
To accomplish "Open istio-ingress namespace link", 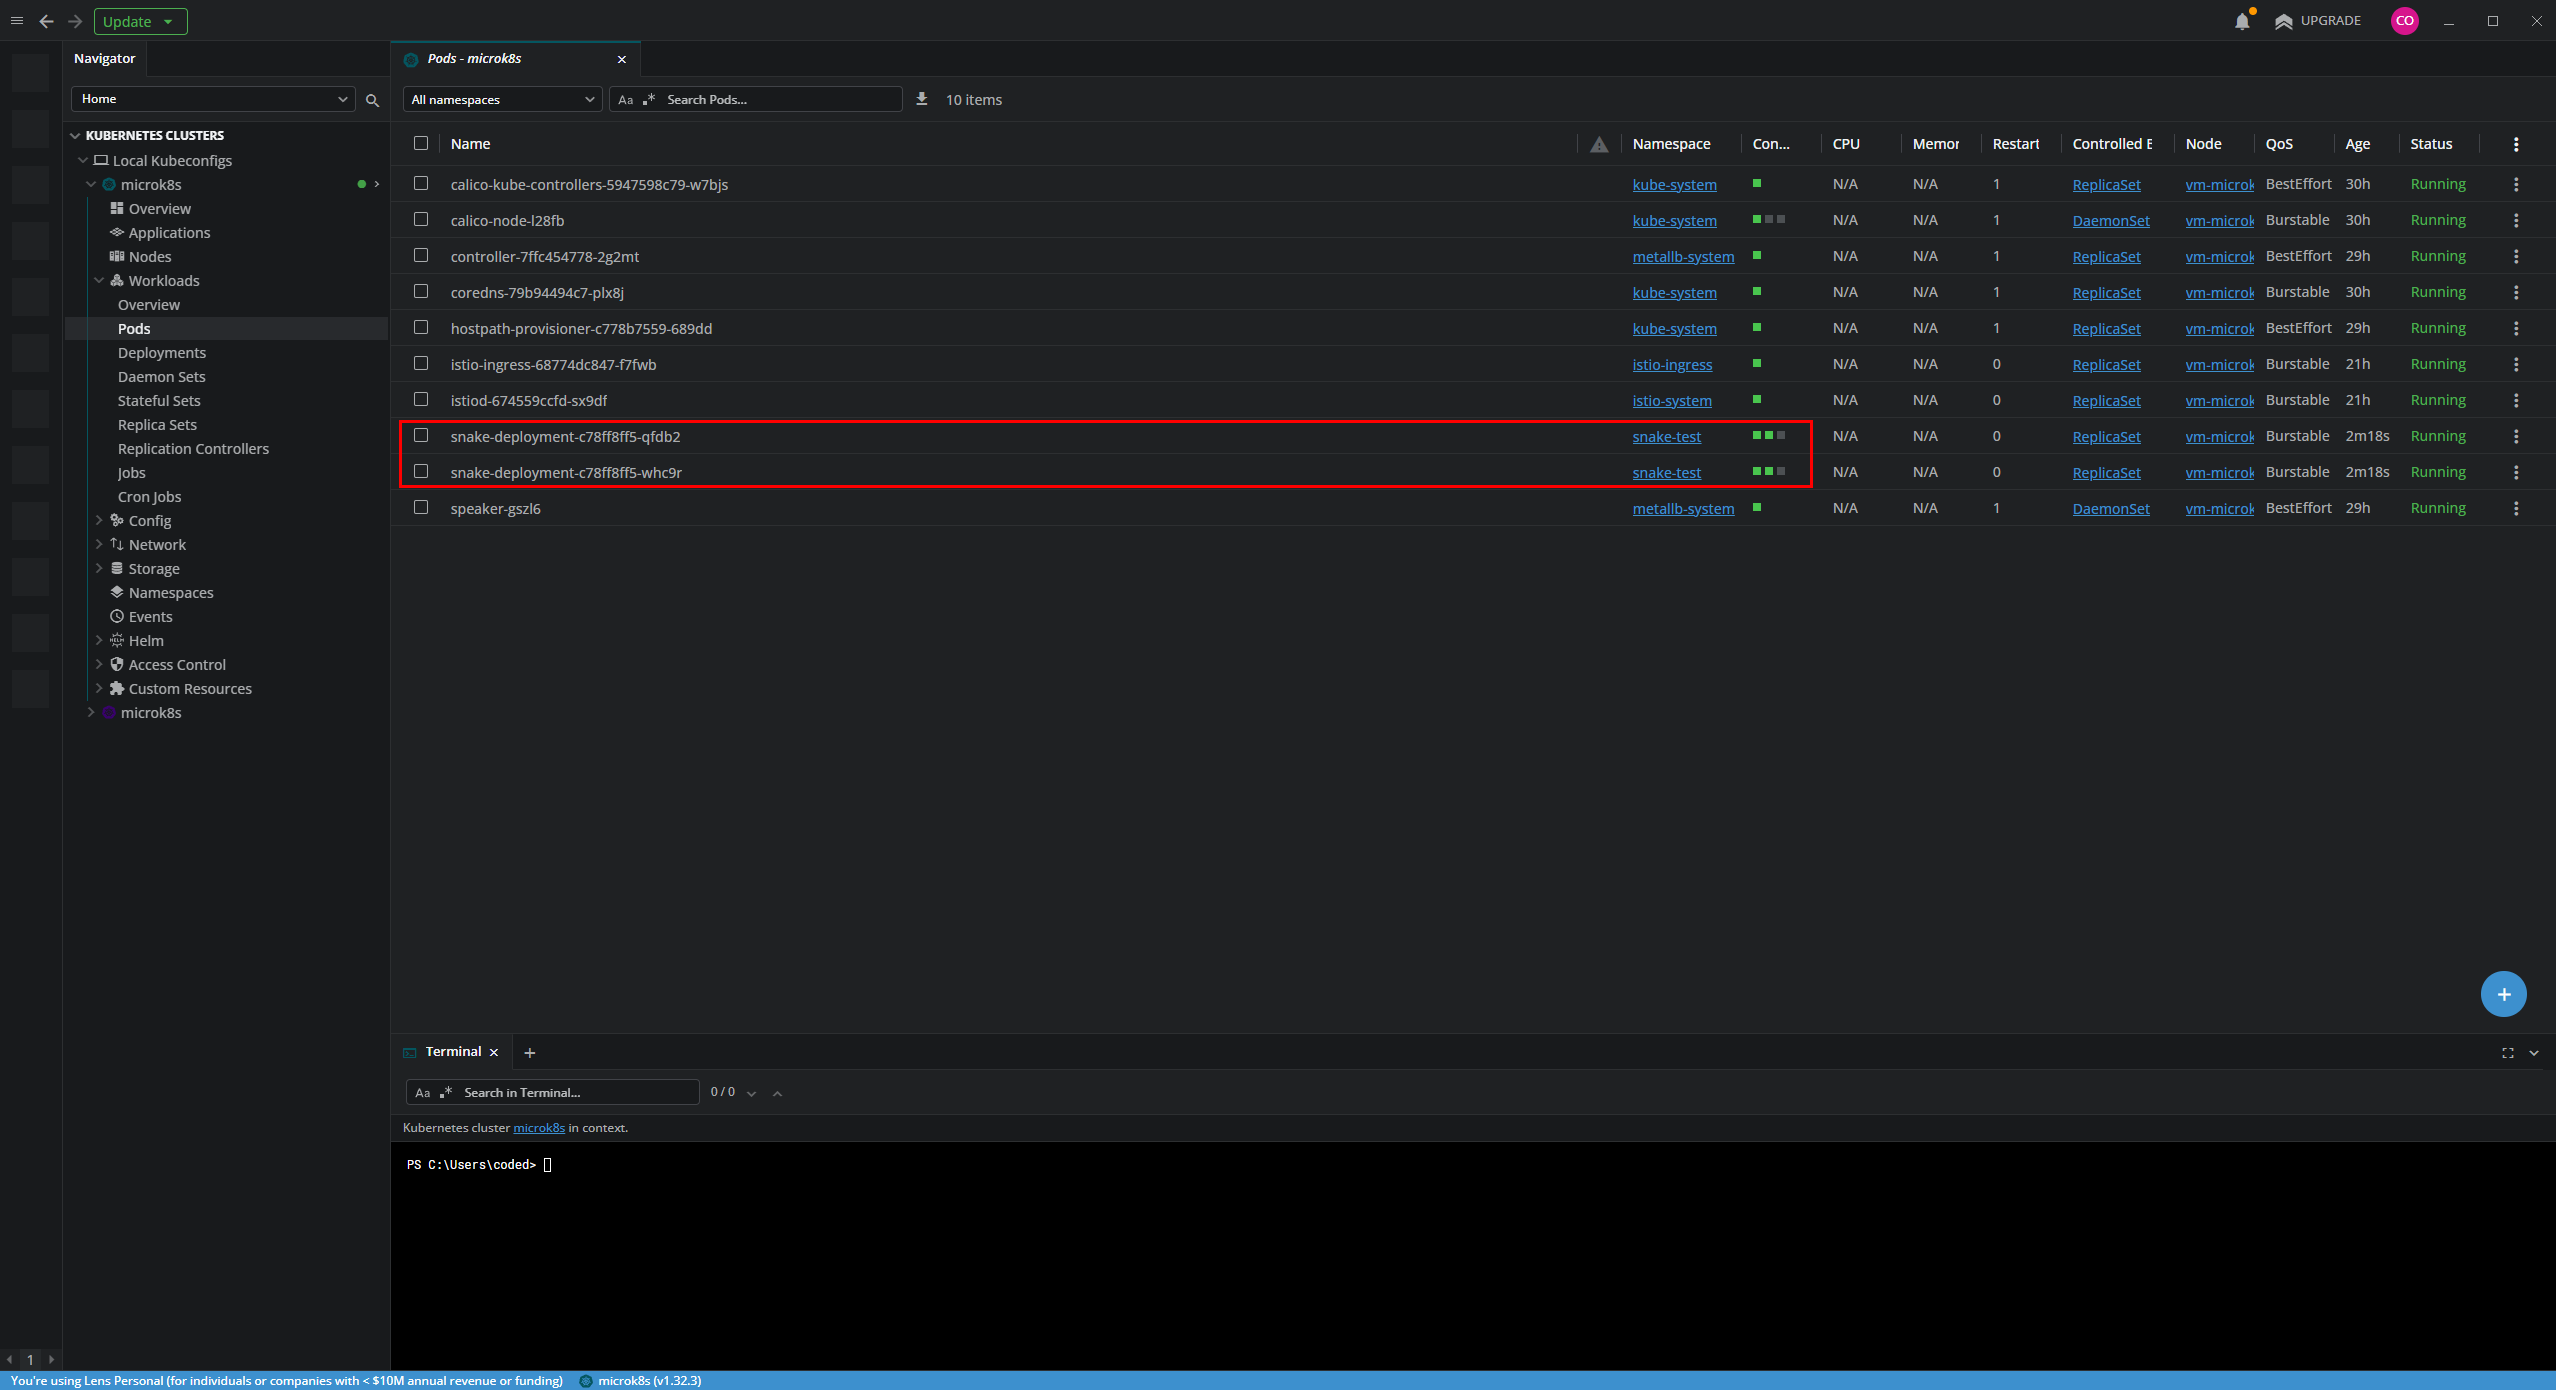I will click(x=1672, y=365).
